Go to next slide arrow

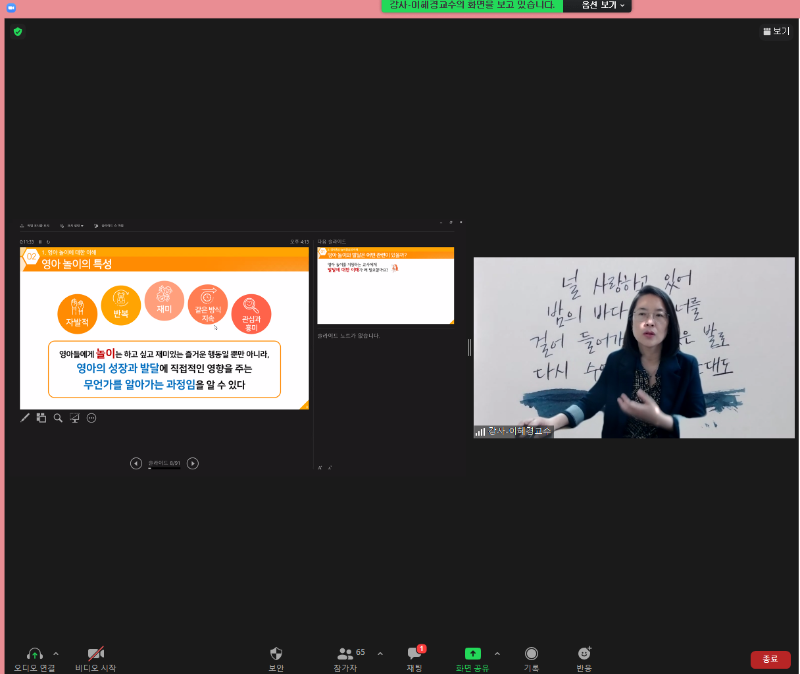(193, 463)
